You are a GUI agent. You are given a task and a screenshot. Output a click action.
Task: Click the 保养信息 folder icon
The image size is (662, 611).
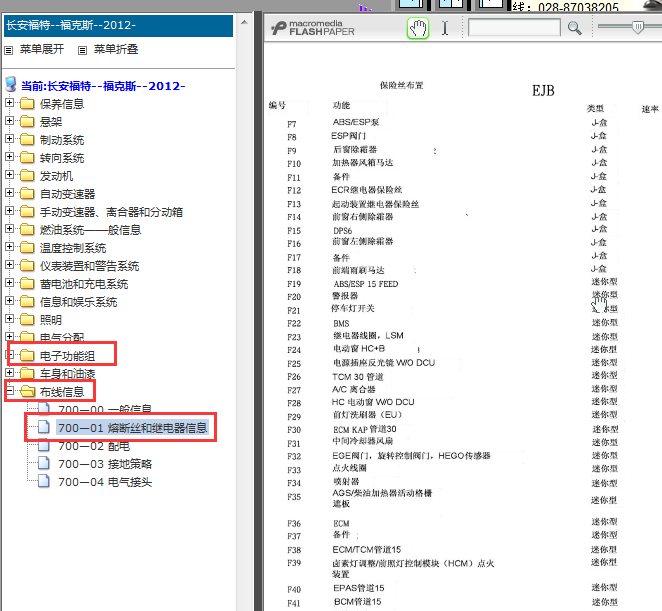[27, 103]
